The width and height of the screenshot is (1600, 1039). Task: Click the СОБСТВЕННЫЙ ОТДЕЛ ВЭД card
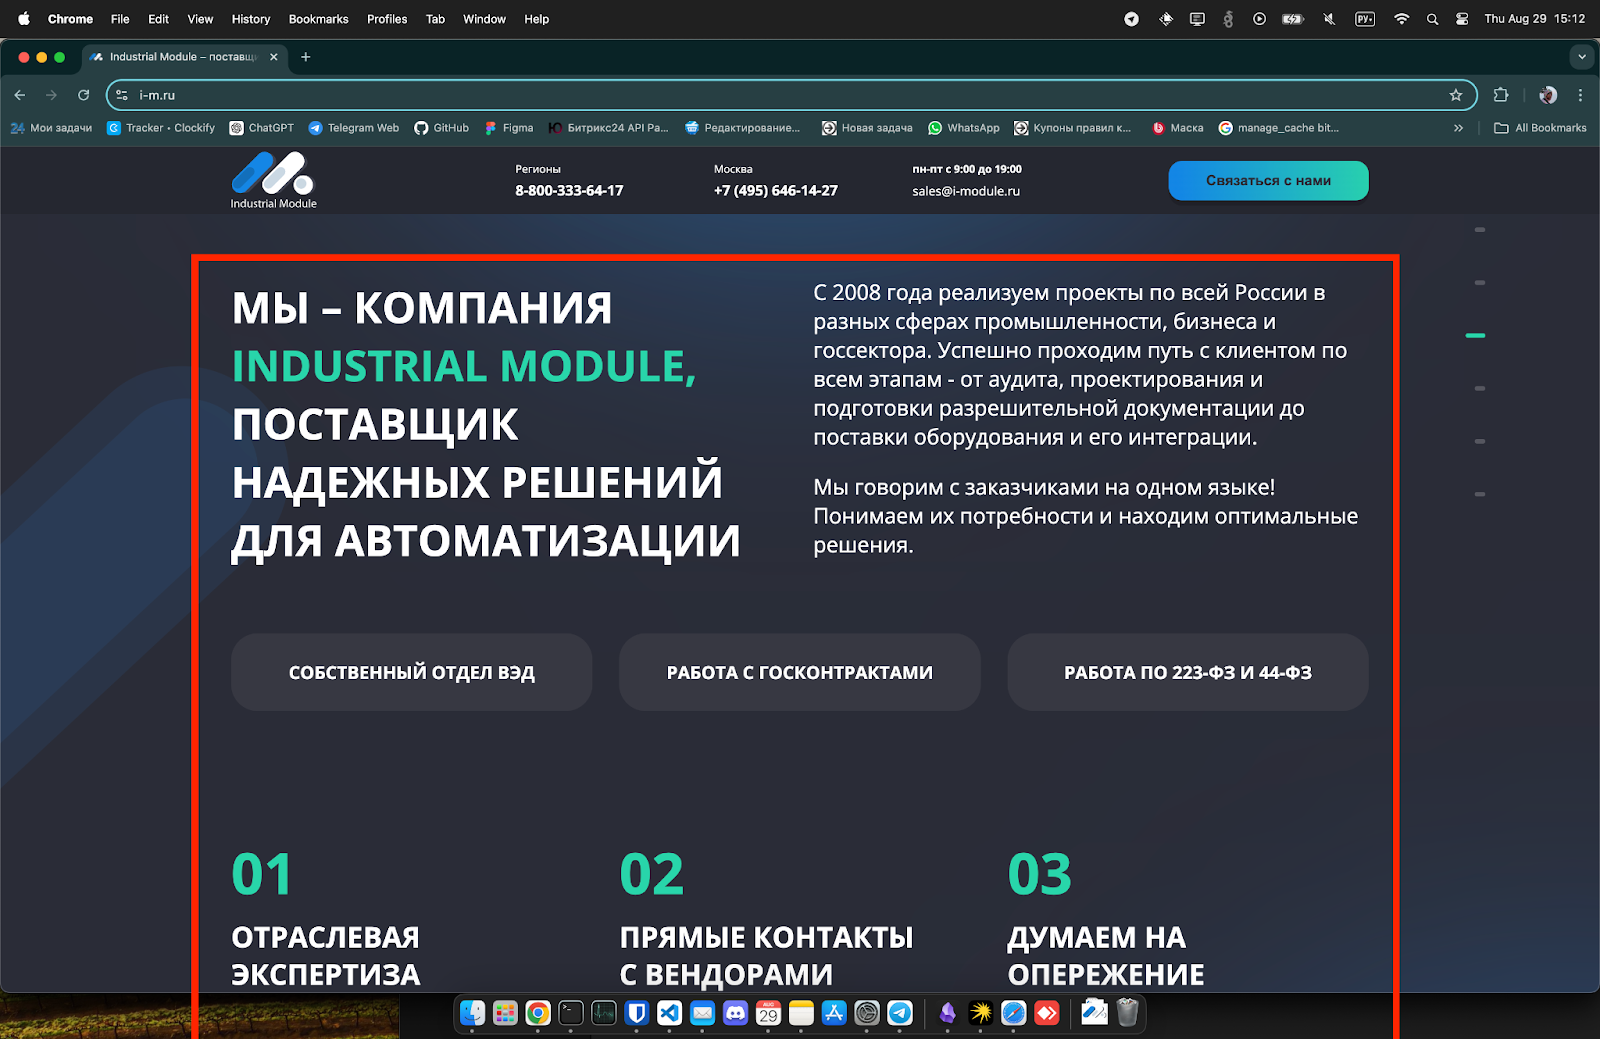[412, 672]
